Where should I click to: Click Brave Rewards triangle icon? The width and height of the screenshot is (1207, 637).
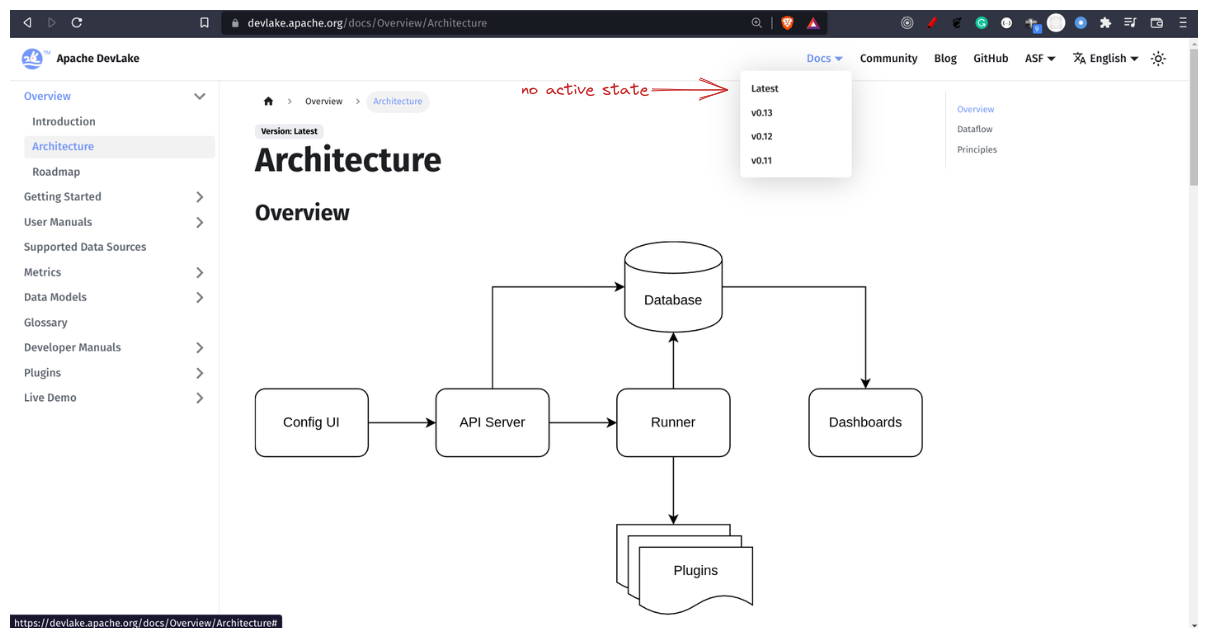[813, 22]
